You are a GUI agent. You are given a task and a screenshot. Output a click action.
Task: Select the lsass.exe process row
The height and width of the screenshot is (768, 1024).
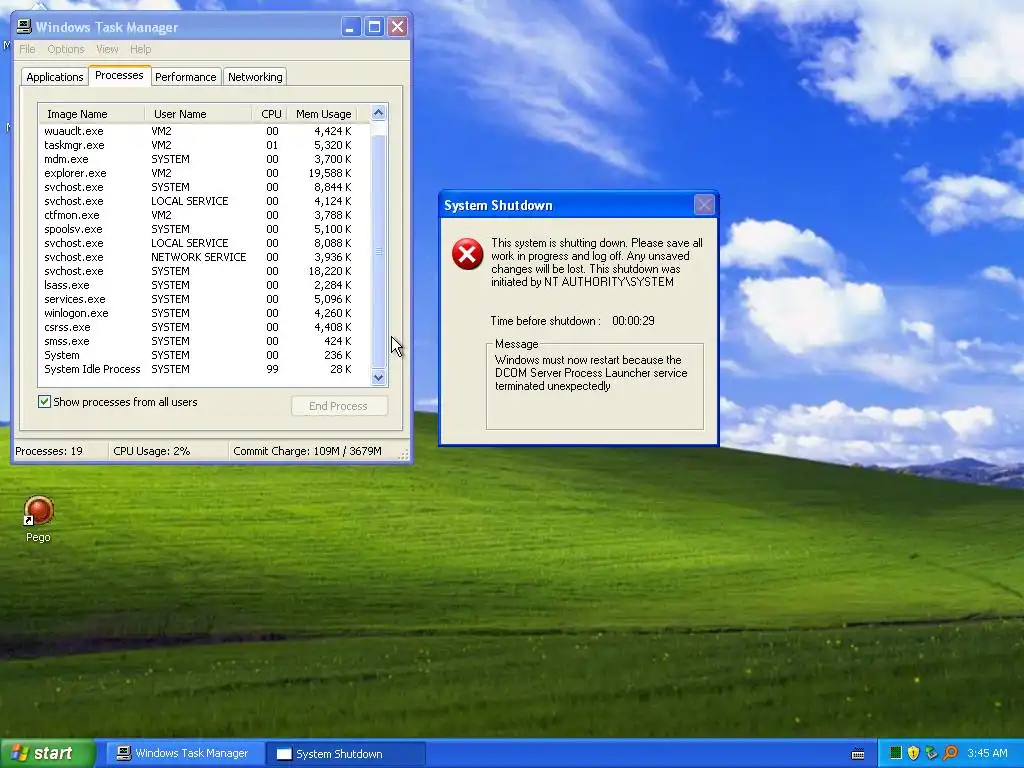tap(204, 285)
